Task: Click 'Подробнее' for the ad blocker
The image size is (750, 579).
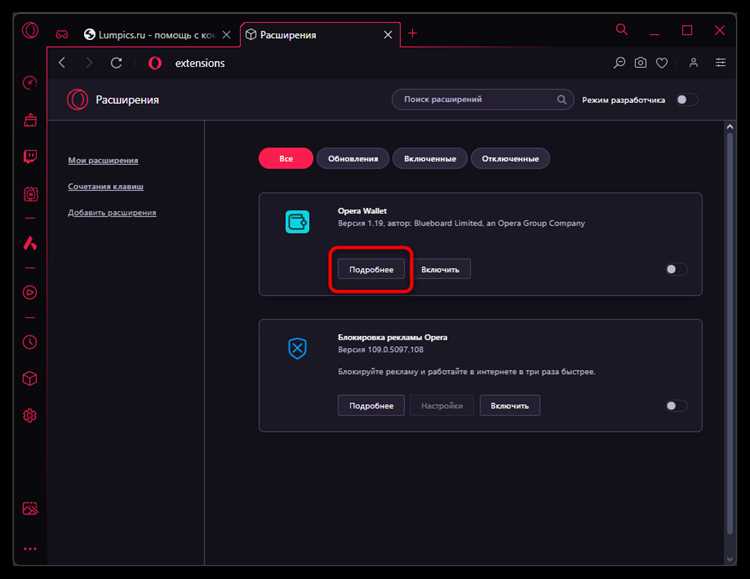Action: (x=371, y=406)
